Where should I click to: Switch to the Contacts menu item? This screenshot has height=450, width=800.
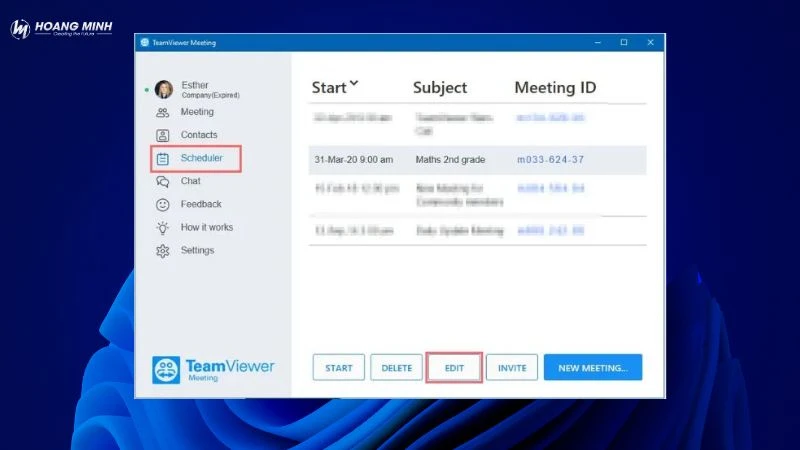[199, 135]
